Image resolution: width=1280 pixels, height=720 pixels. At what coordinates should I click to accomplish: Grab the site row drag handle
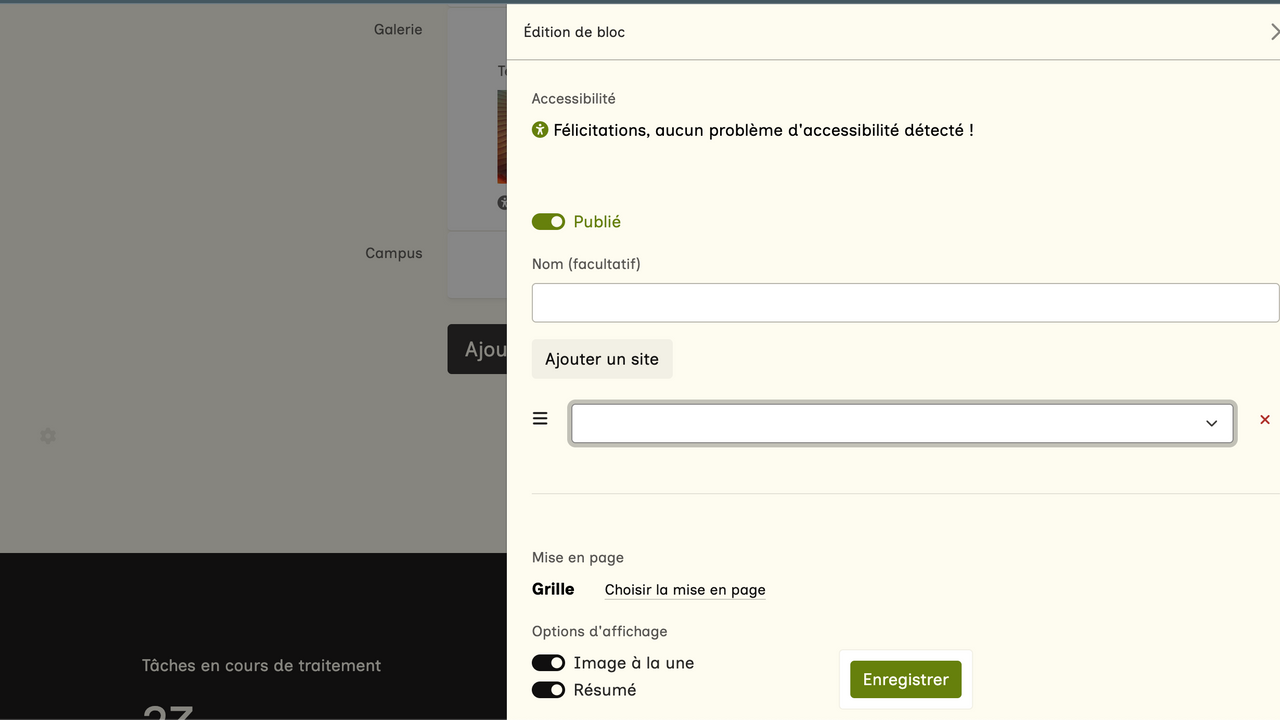pyautogui.click(x=540, y=419)
